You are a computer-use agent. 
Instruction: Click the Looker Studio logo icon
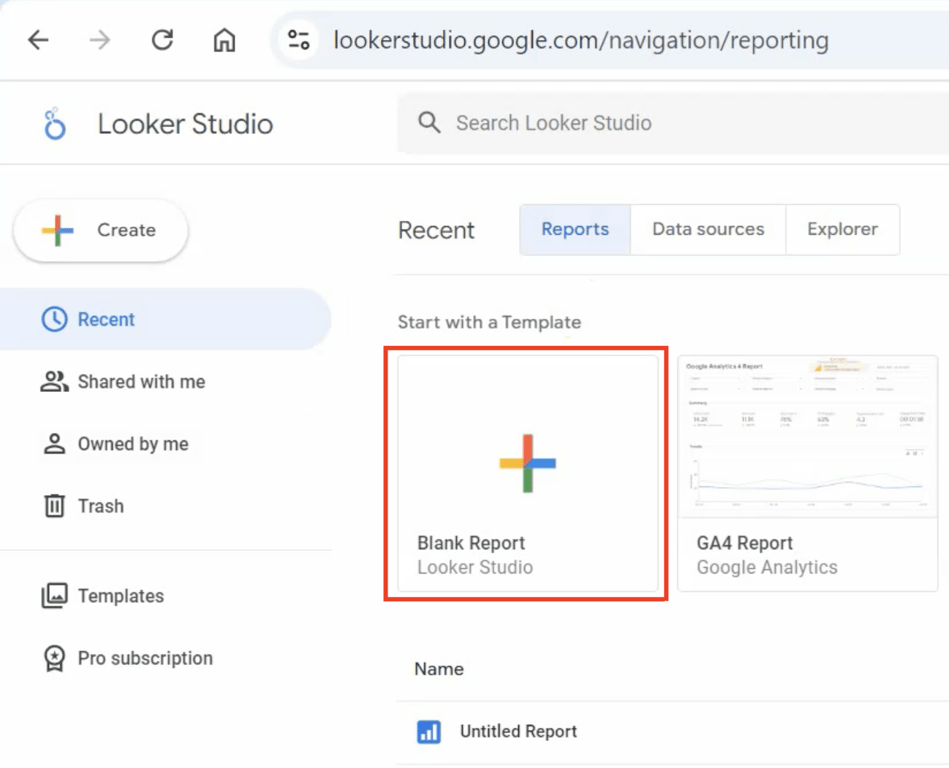pyautogui.click(x=54, y=124)
